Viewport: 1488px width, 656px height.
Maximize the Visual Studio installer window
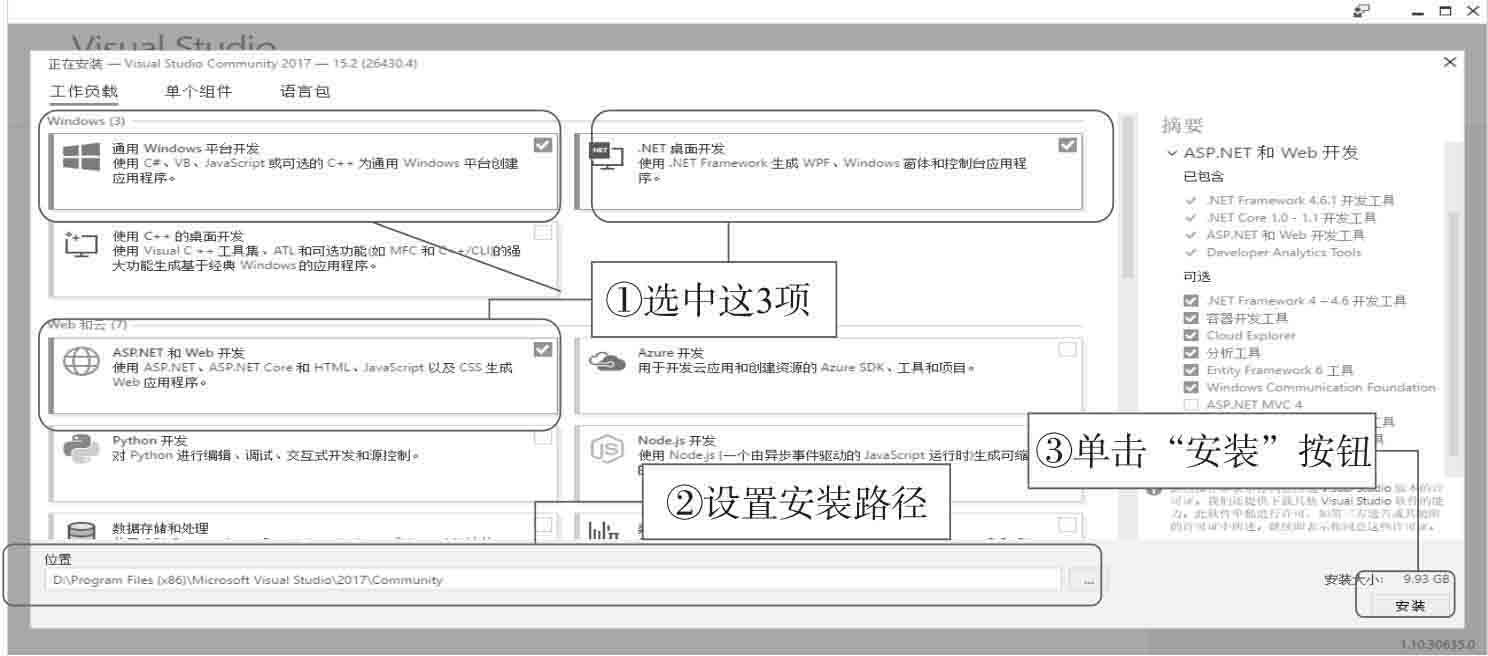coord(1446,10)
